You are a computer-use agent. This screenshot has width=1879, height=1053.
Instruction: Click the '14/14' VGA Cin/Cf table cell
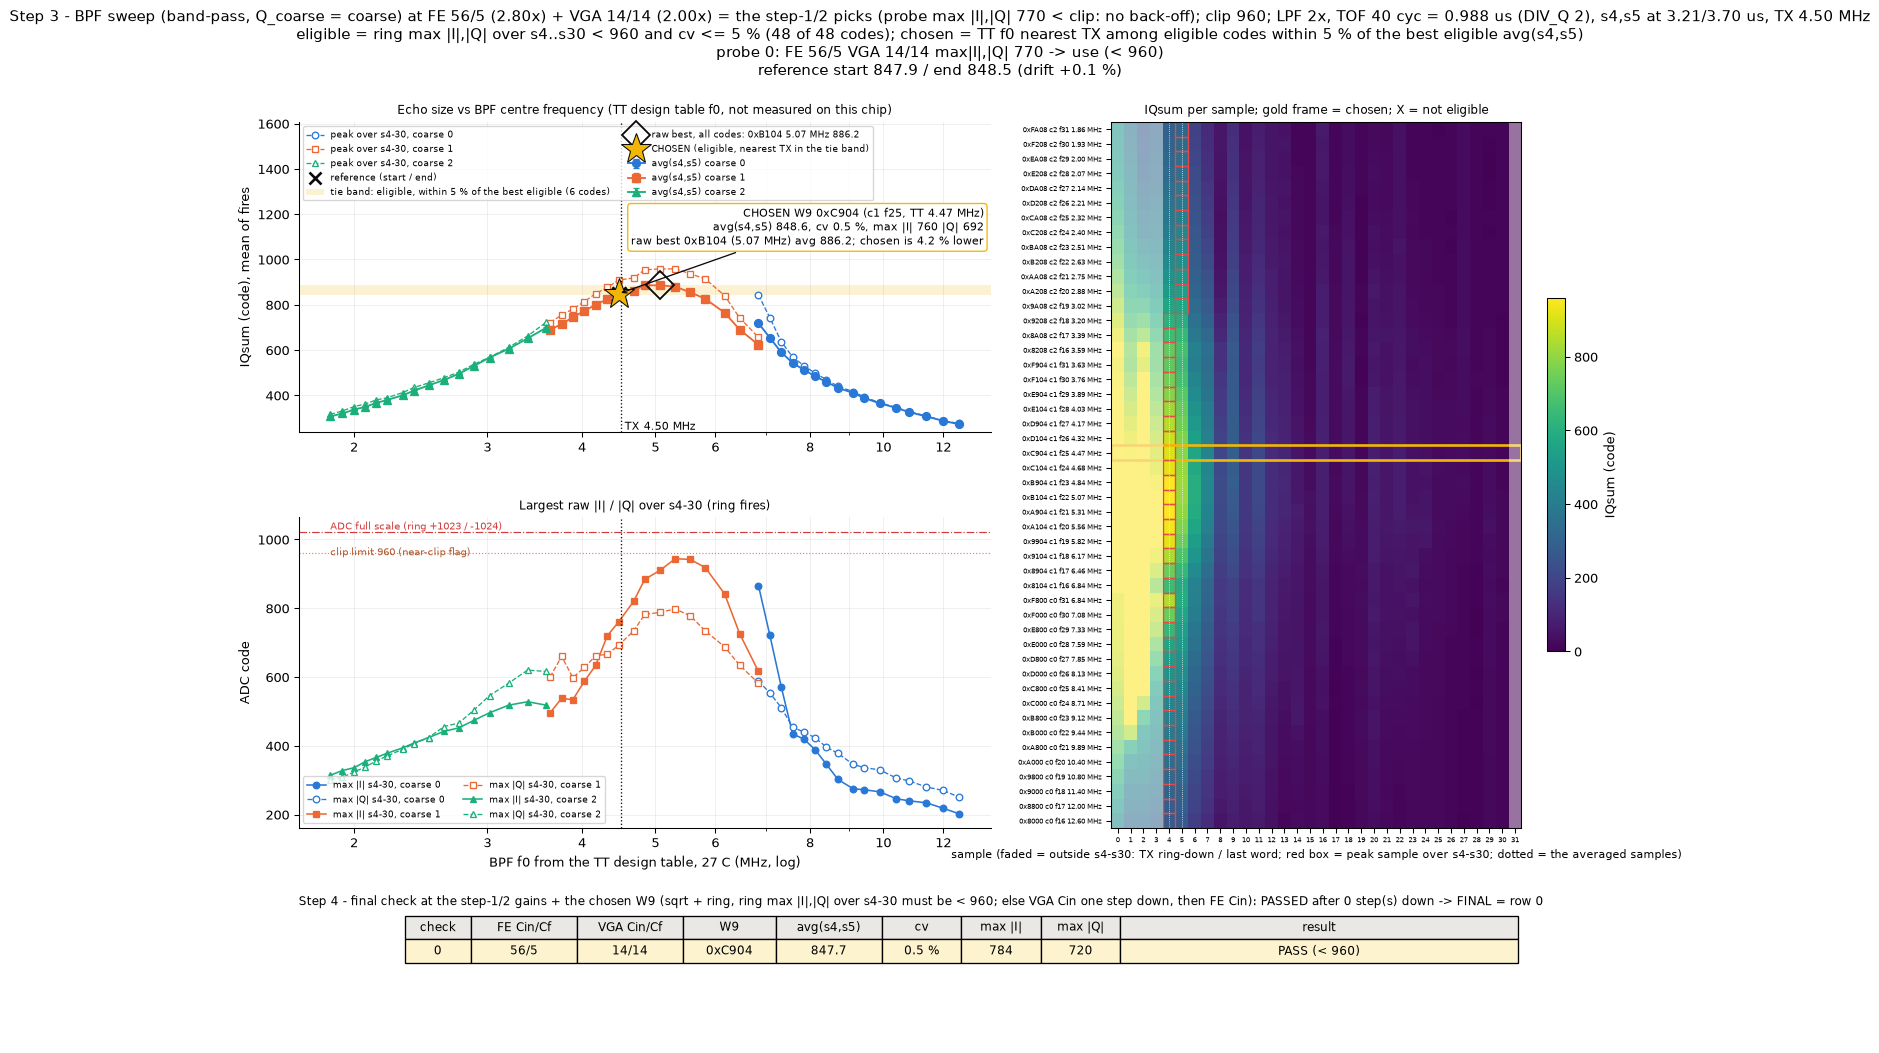(x=630, y=951)
